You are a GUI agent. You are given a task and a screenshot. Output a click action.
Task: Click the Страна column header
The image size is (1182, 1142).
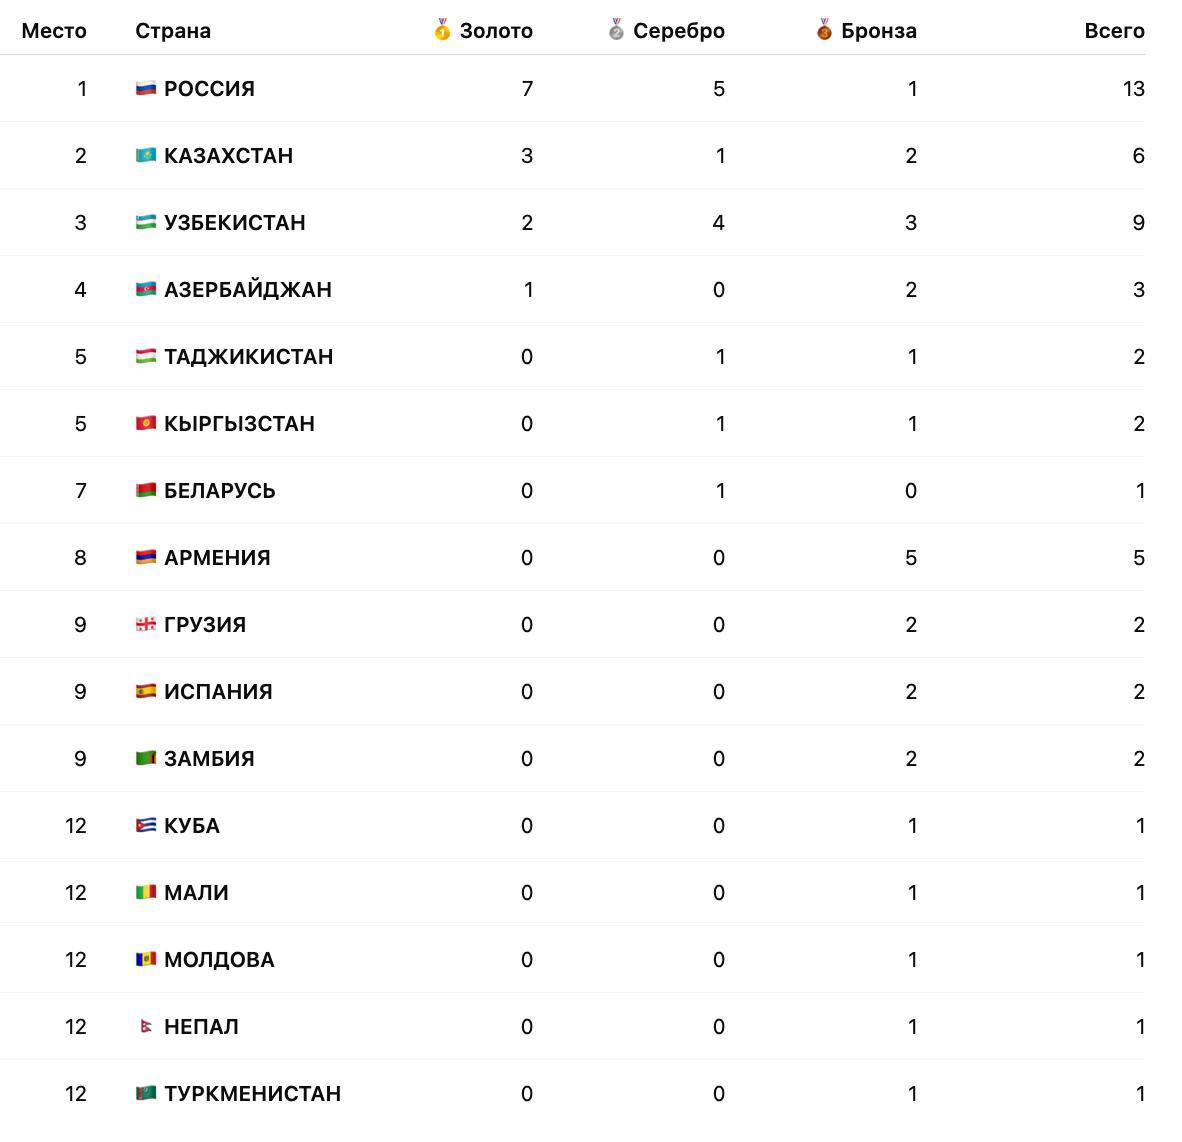[x=173, y=31]
